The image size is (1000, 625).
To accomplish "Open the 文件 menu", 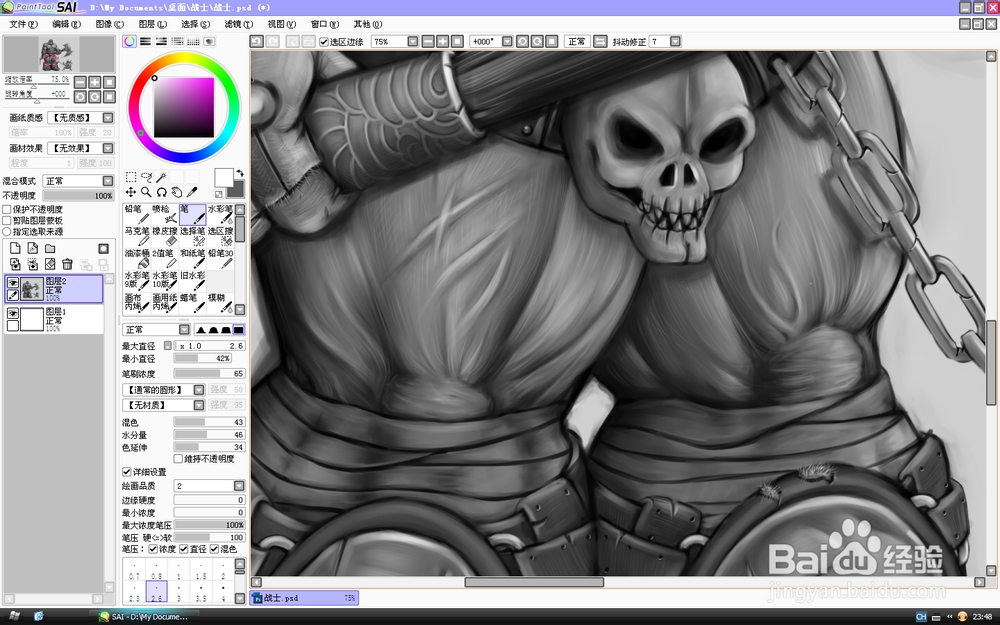I will (x=24, y=24).
